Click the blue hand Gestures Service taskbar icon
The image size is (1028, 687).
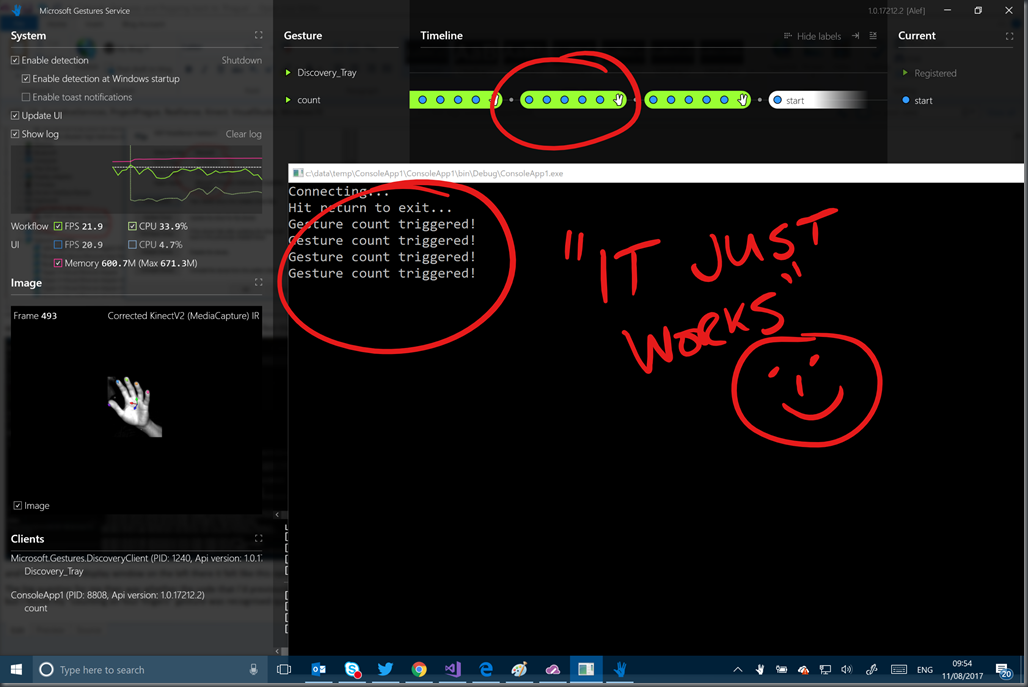point(620,669)
